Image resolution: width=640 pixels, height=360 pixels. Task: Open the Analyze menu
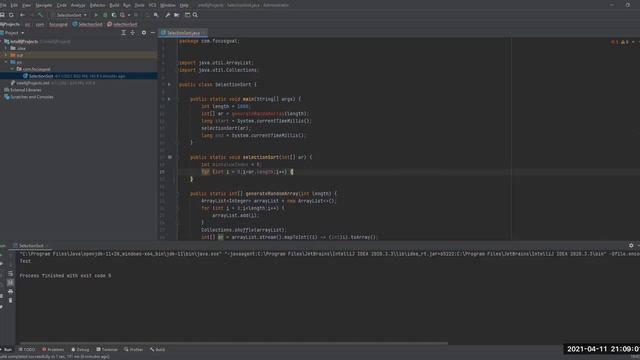pyautogui.click(x=78, y=5)
